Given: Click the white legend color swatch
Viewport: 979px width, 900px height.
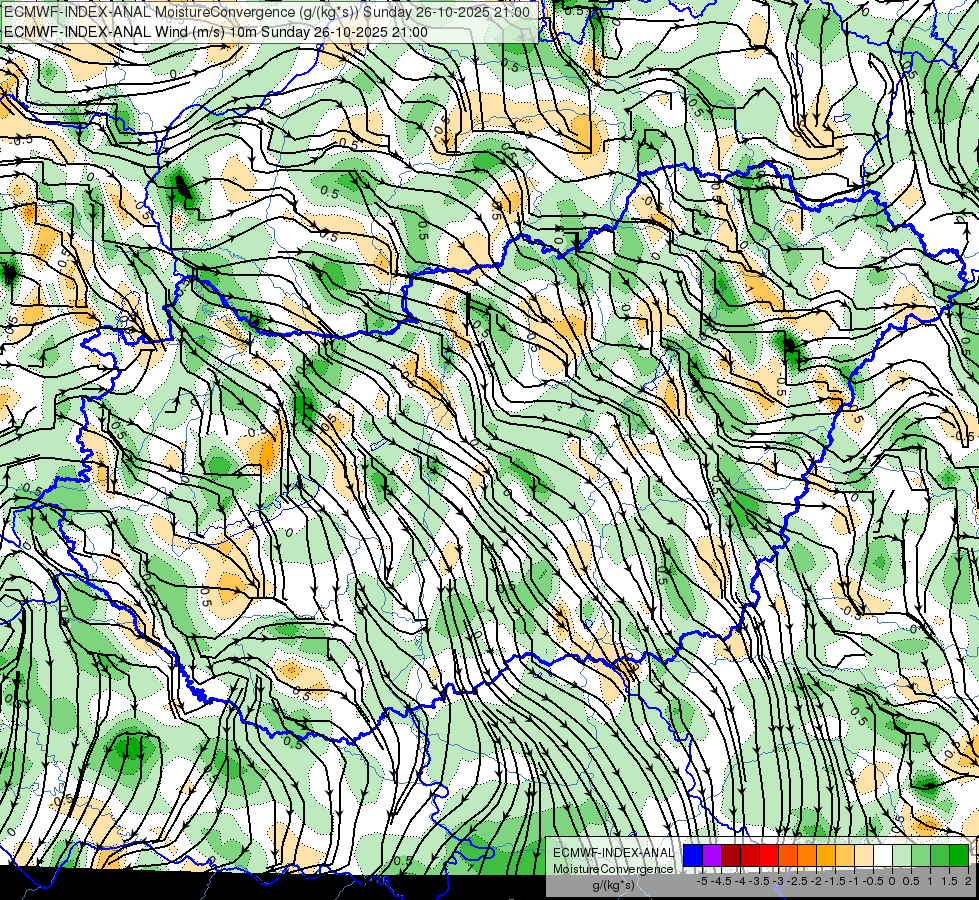Looking at the screenshot, I should (x=883, y=855).
